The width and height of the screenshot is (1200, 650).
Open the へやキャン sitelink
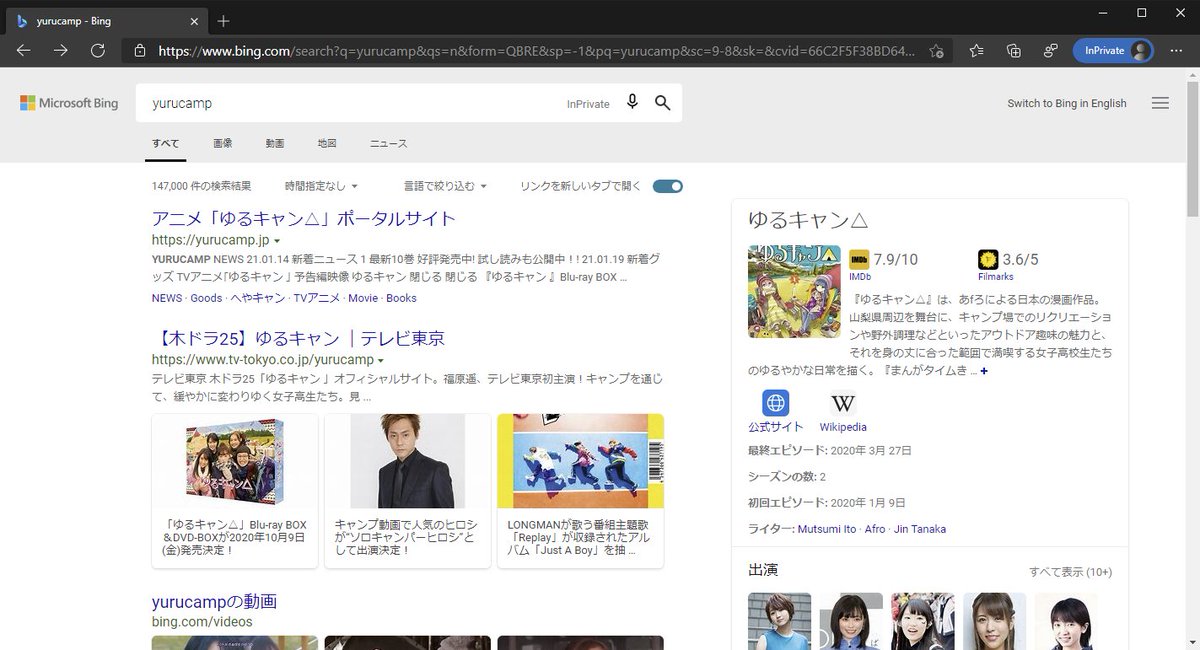pos(258,298)
